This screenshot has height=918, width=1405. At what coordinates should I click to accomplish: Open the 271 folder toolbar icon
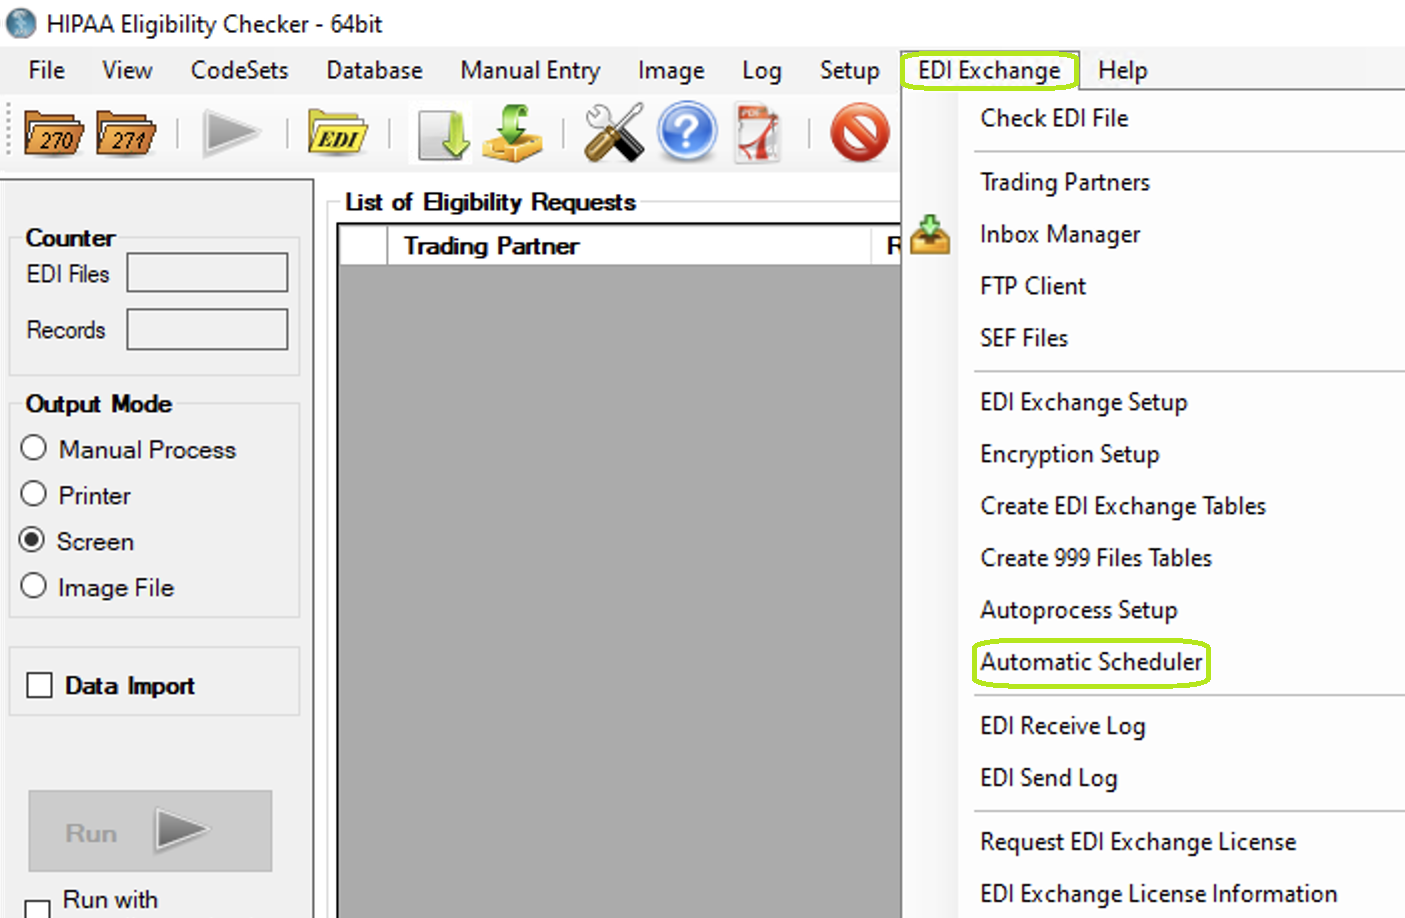126,133
